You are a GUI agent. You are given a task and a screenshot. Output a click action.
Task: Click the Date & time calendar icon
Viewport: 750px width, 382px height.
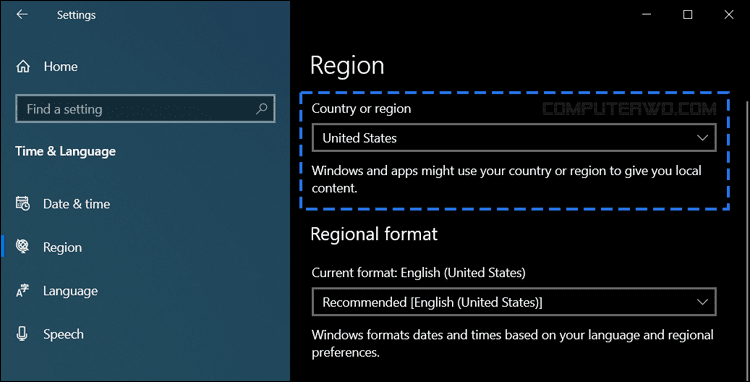pyautogui.click(x=22, y=204)
